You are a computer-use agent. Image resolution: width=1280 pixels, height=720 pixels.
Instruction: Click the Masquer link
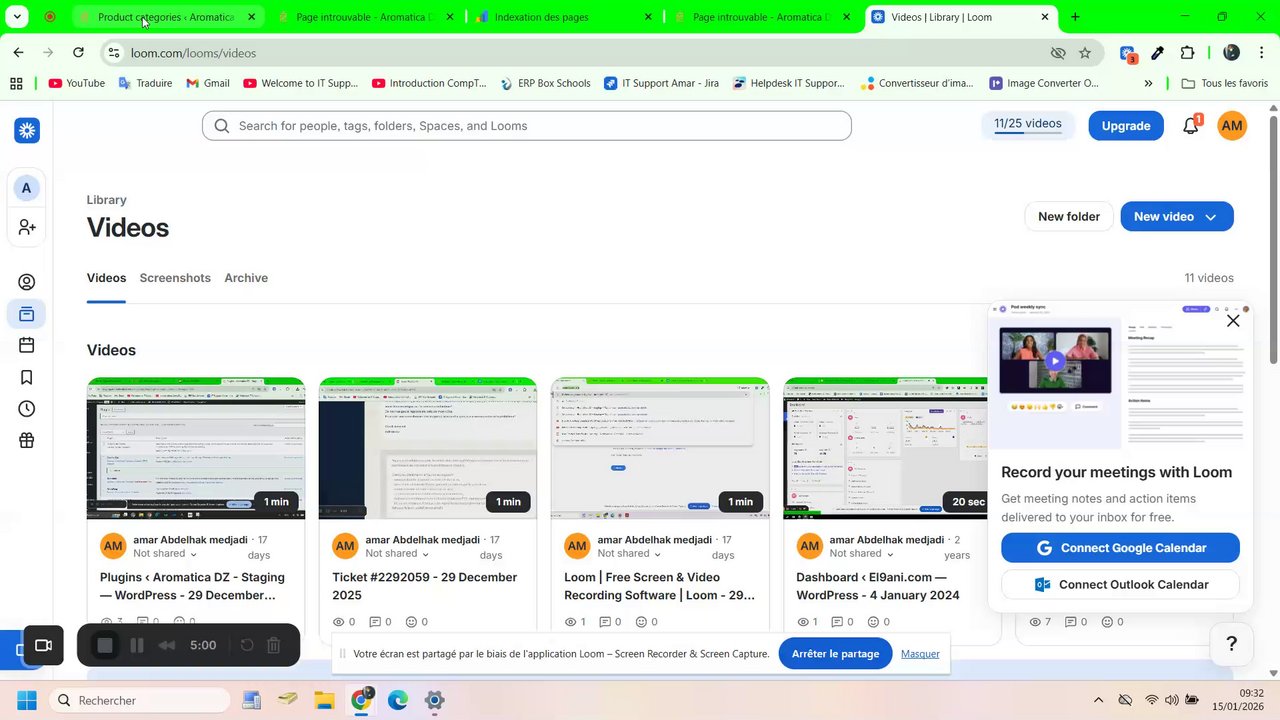tap(920, 654)
